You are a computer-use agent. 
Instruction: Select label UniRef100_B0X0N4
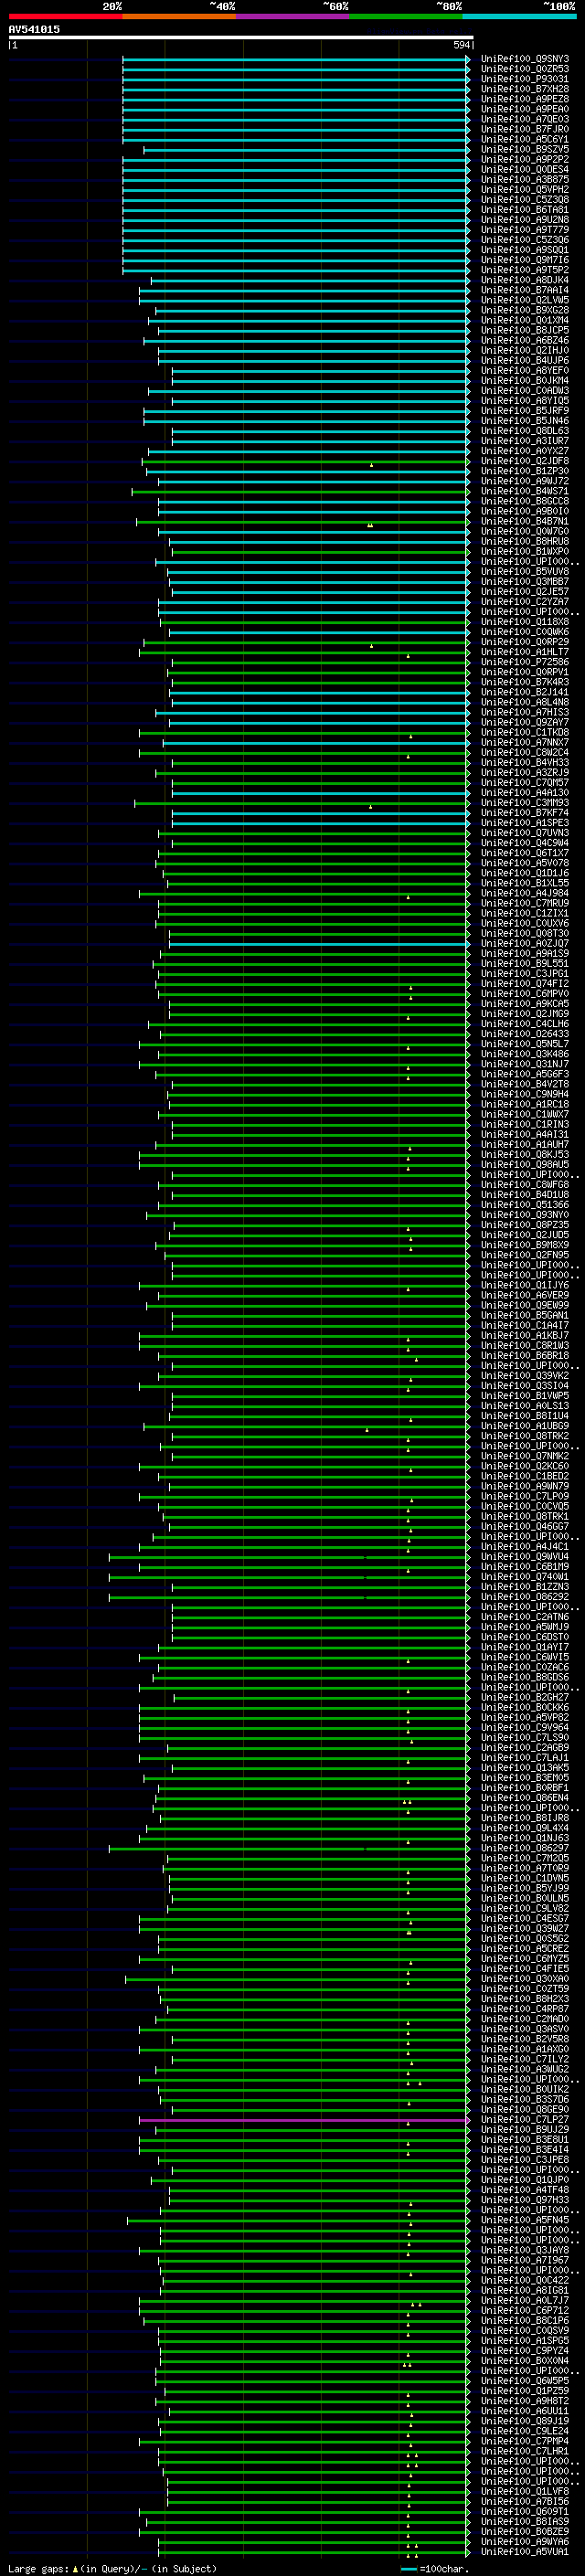pos(524,2361)
